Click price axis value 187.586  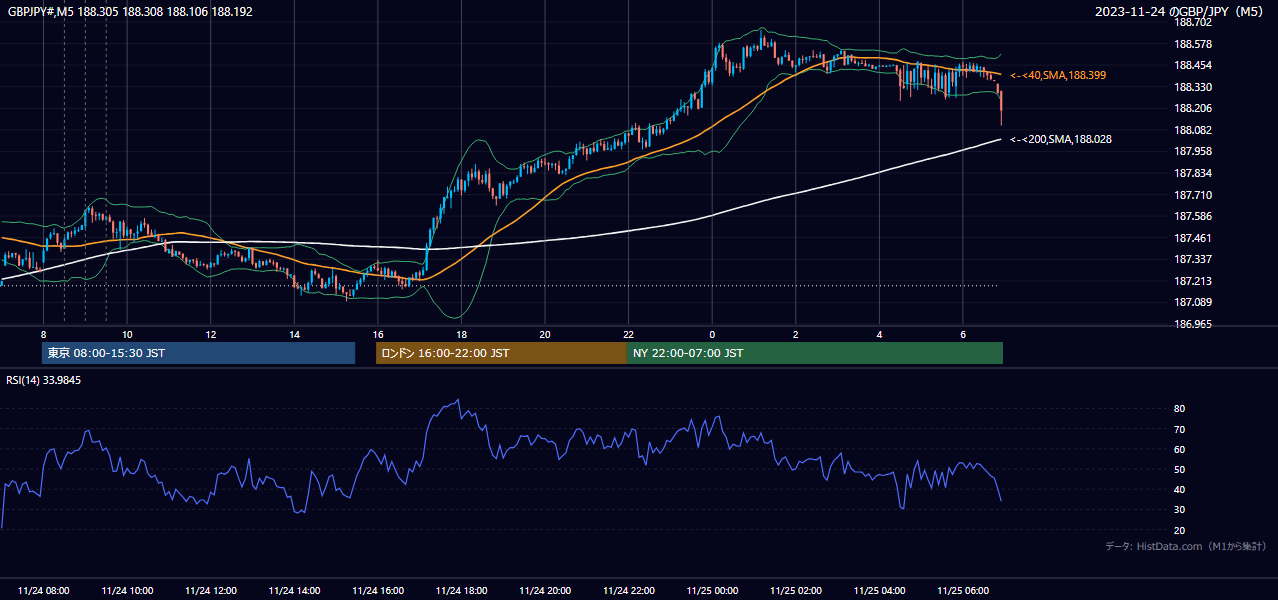tap(1193, 216)
